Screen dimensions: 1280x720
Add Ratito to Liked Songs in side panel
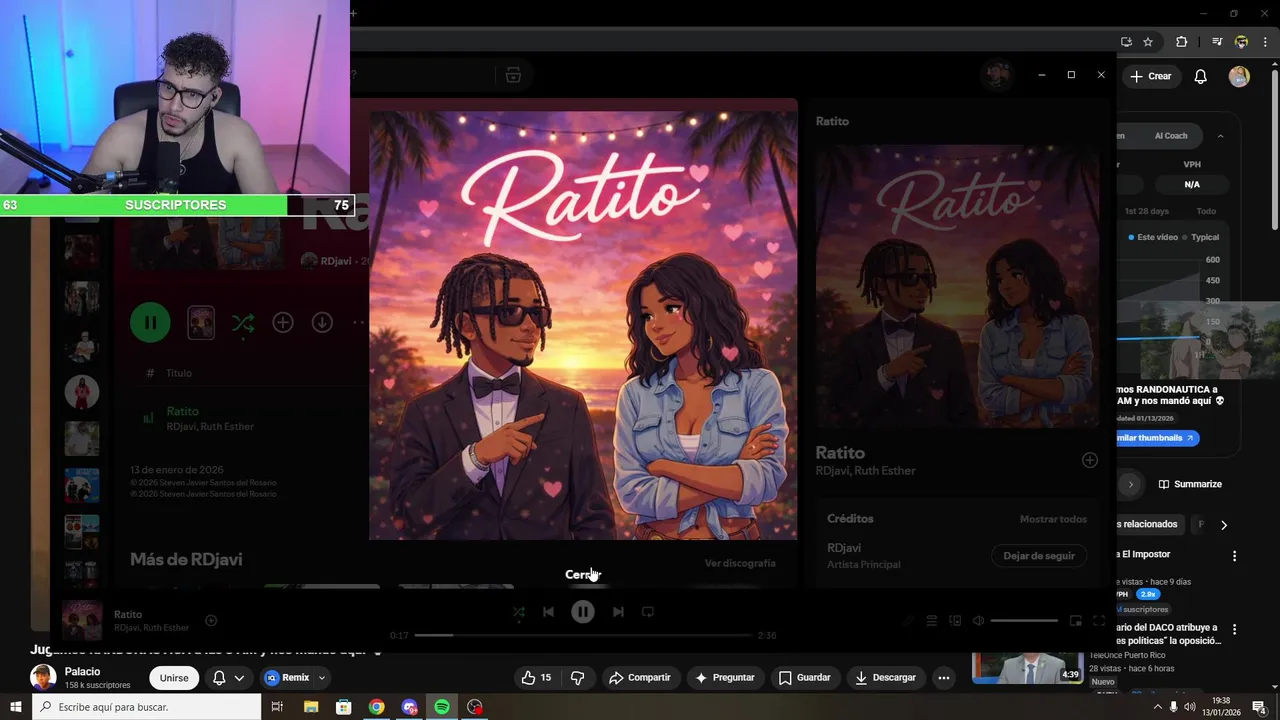(x=1089, y=460)
